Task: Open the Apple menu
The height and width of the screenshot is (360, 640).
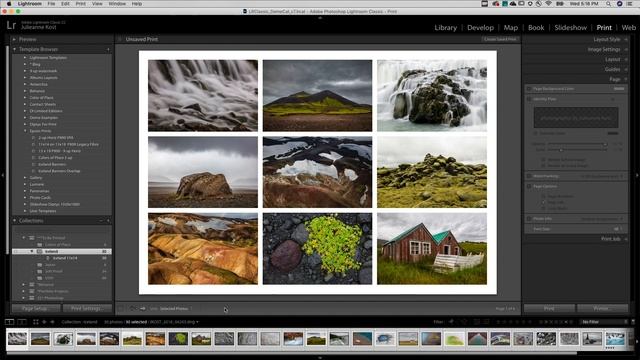Action: coord(9,4)
